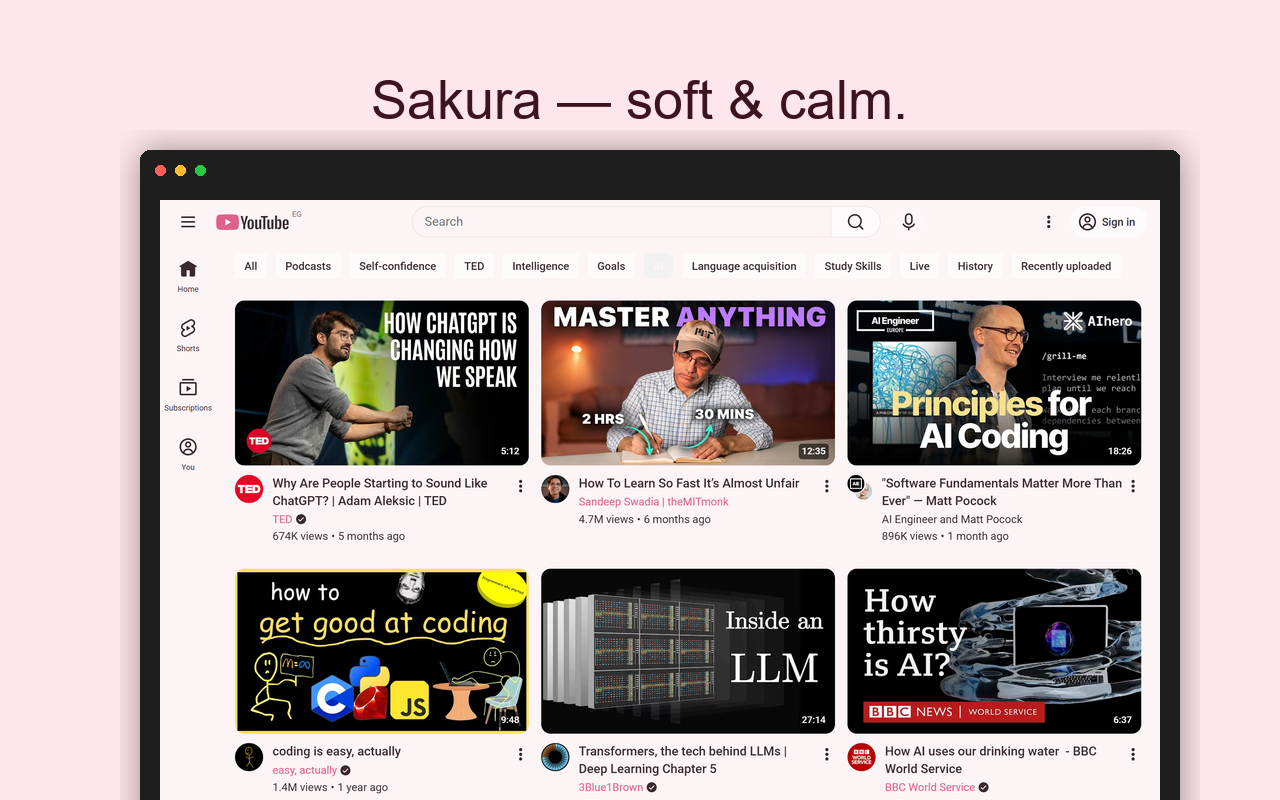
Task: Open the settings dots beside Sign in
Action: 1048,222
